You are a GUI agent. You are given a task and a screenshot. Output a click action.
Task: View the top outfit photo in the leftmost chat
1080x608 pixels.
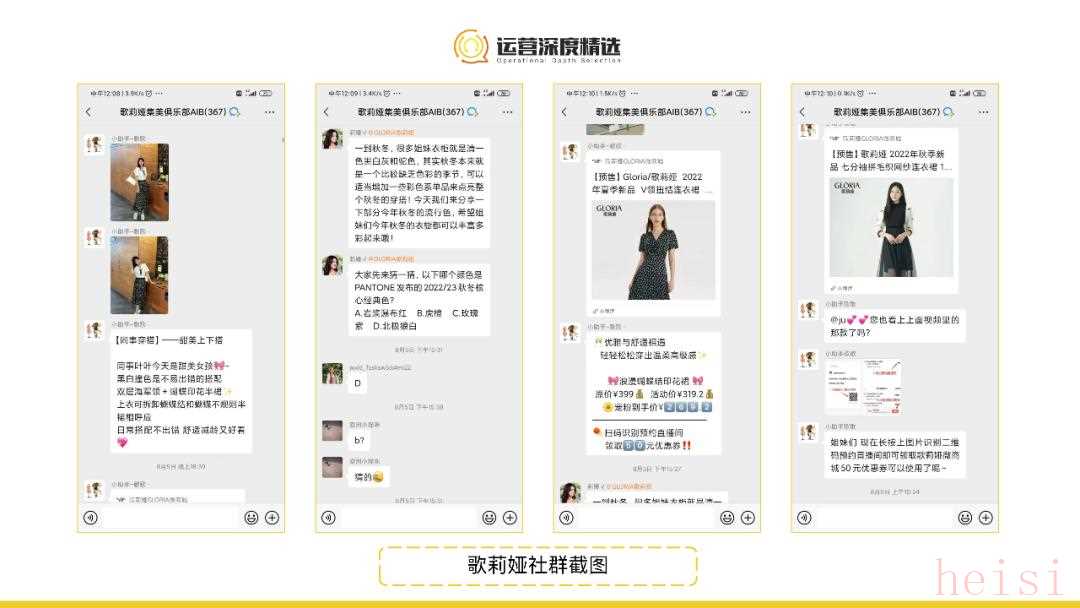[x=139, y=182]
